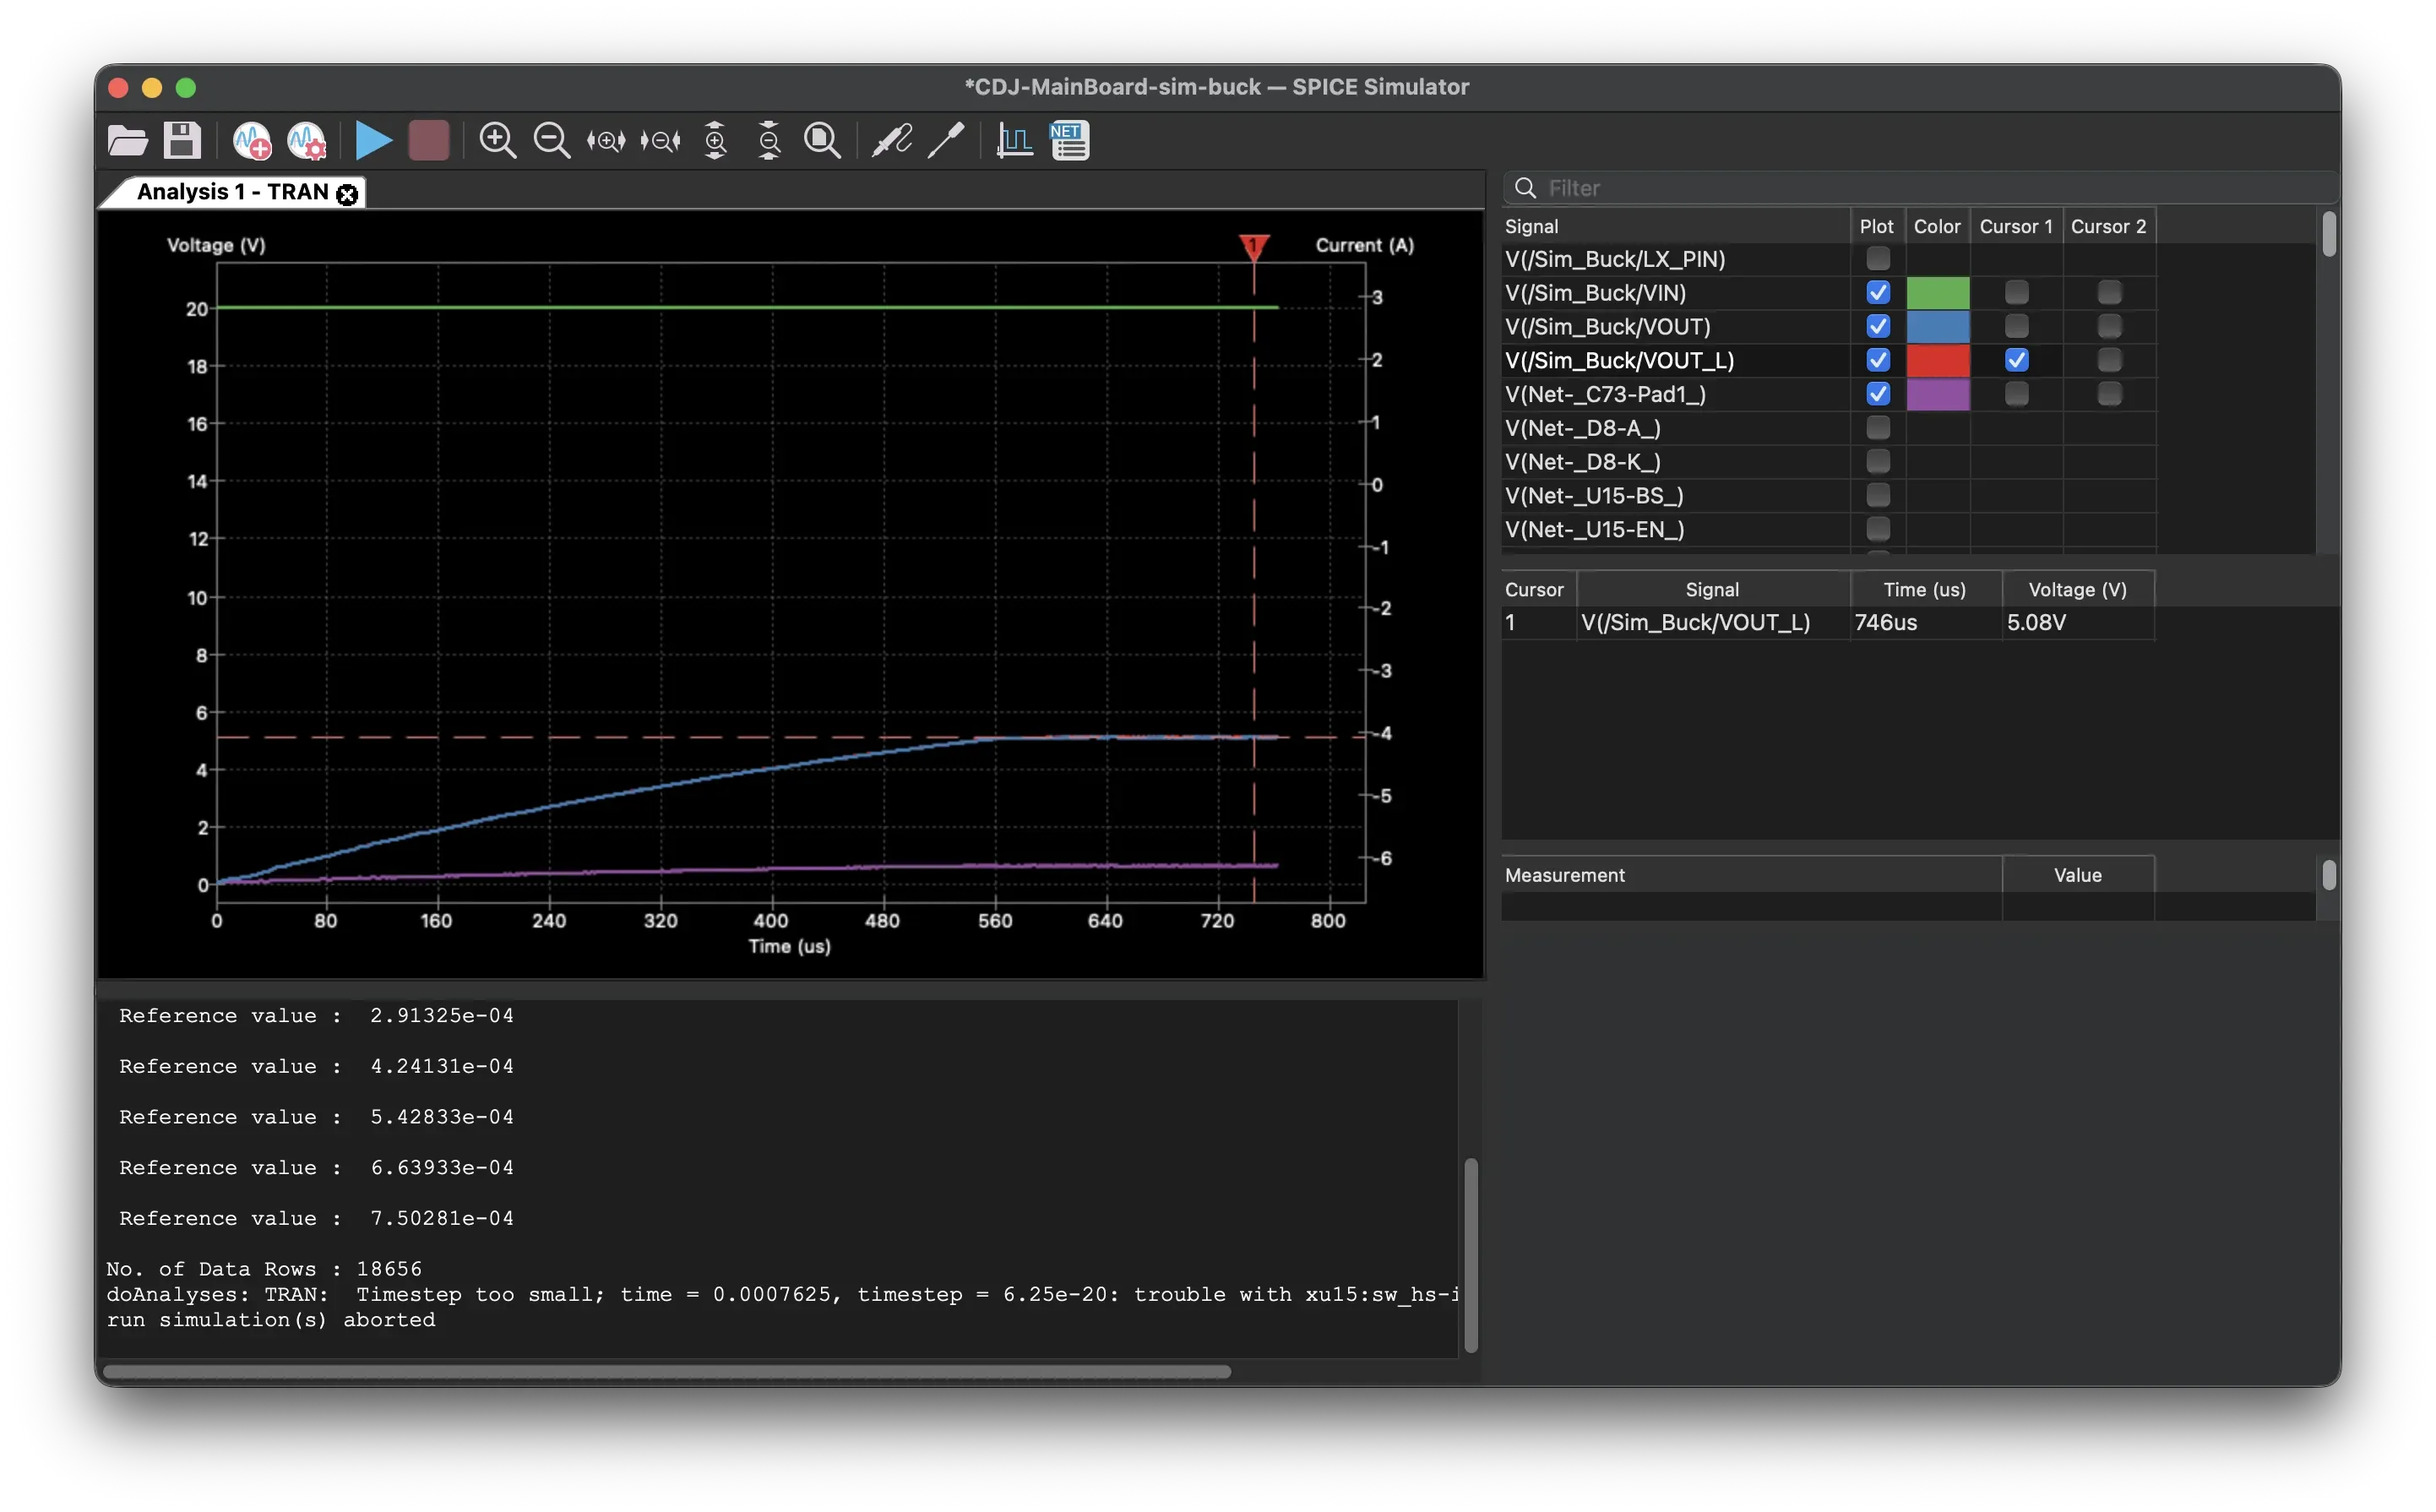Screen dimensions: 2436x1512
Task: Click the Signal column header
Action: point(1675,227)
